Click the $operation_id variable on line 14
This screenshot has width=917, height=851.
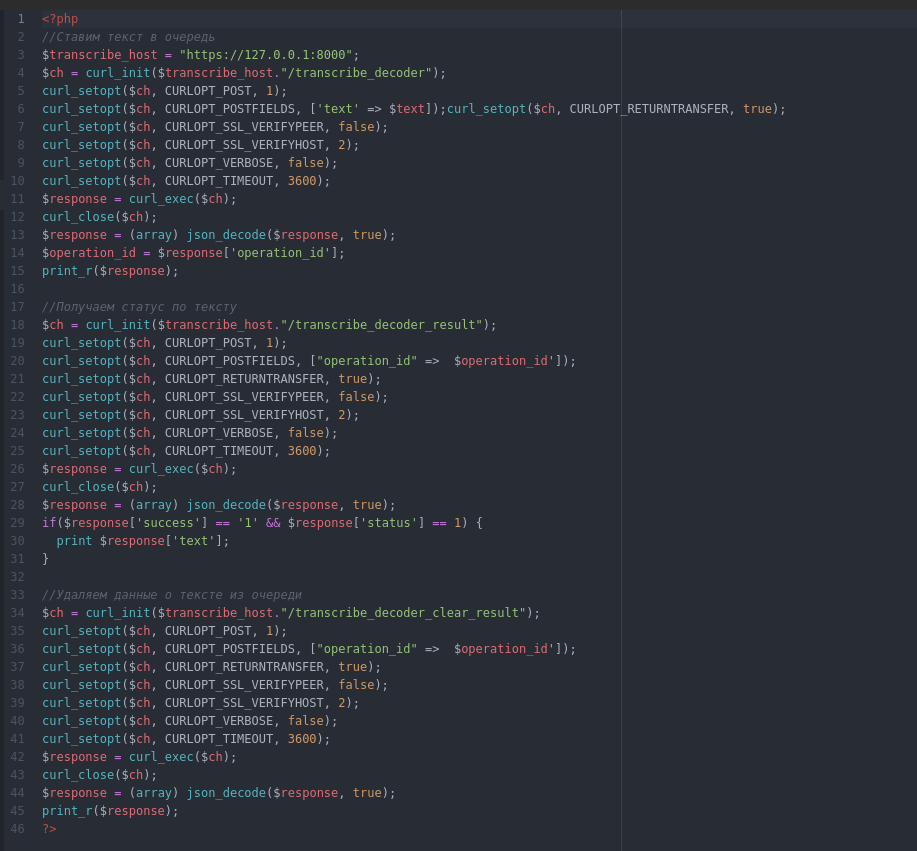[89, 253]
